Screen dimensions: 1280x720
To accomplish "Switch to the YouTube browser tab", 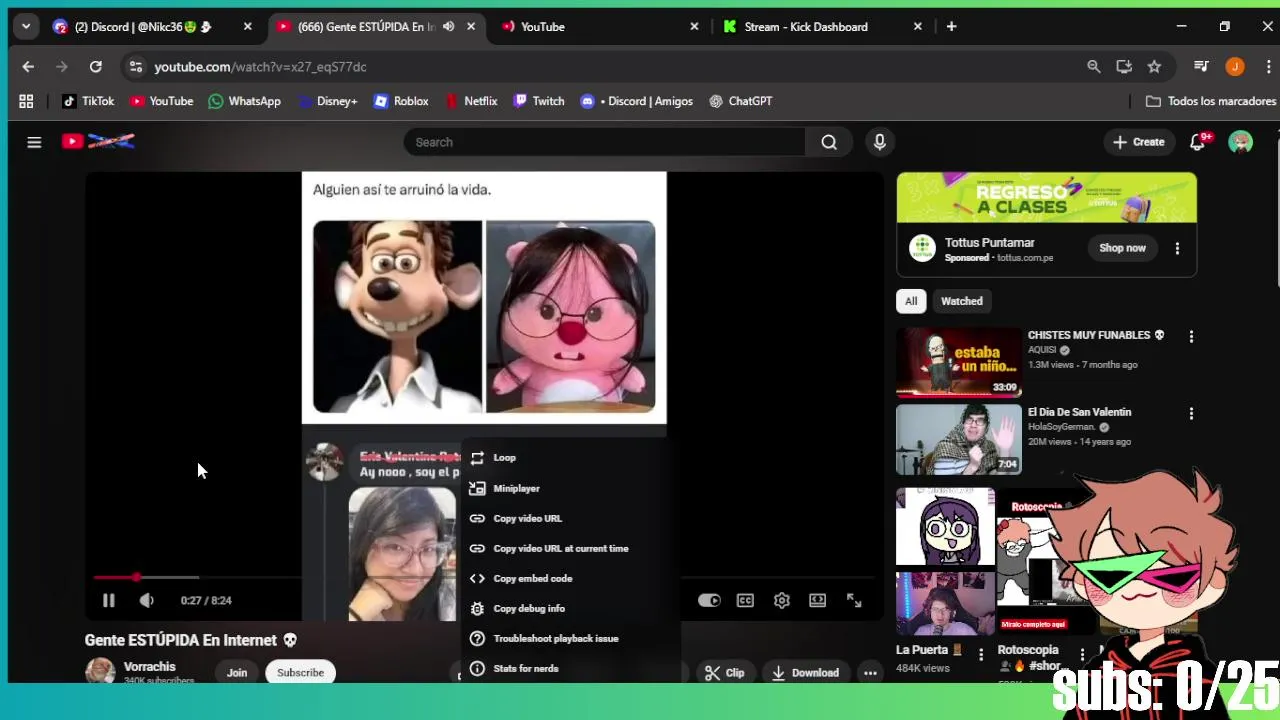I will (x=600, y=27).
